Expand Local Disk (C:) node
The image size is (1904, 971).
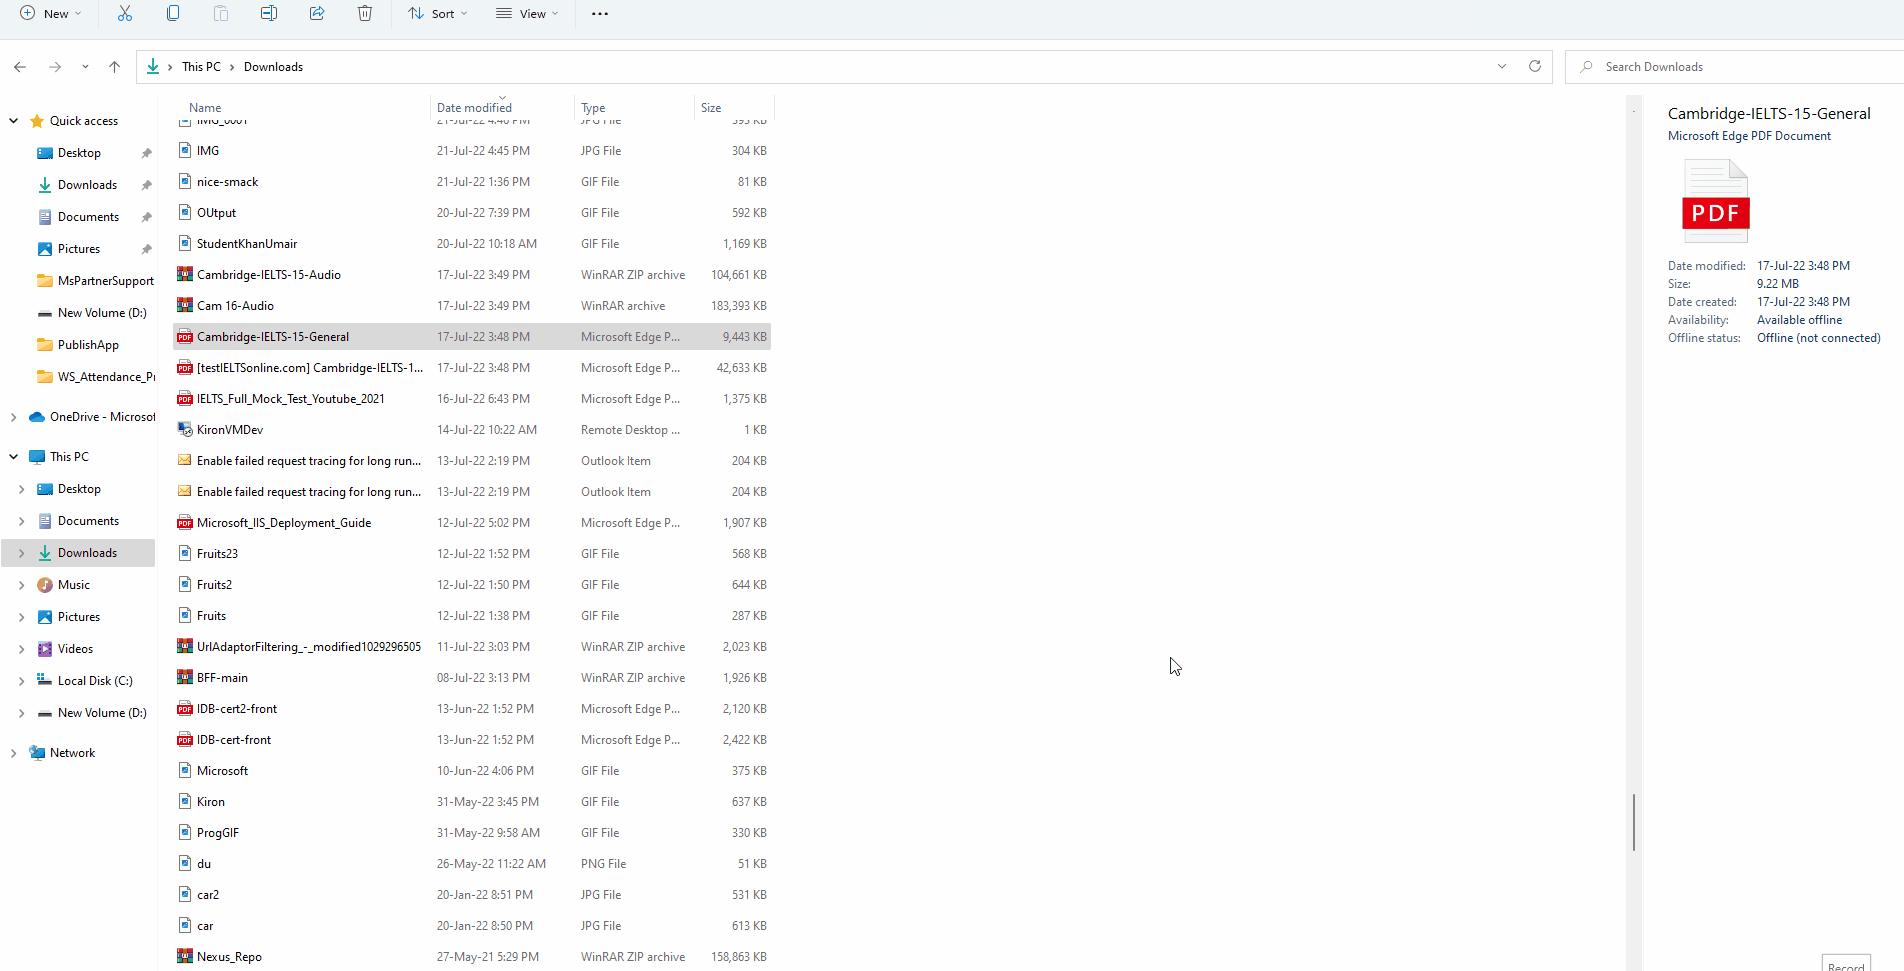click(x=22, y=681)
